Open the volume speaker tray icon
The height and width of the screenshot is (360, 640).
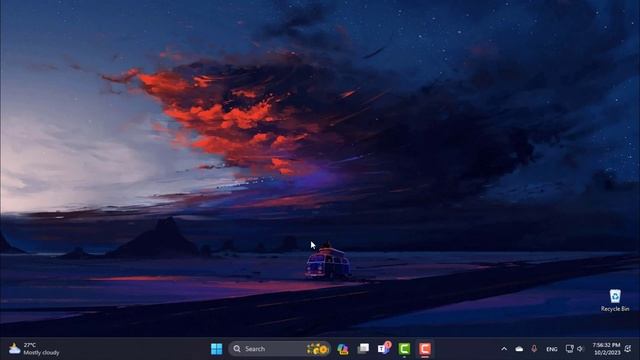580,349
